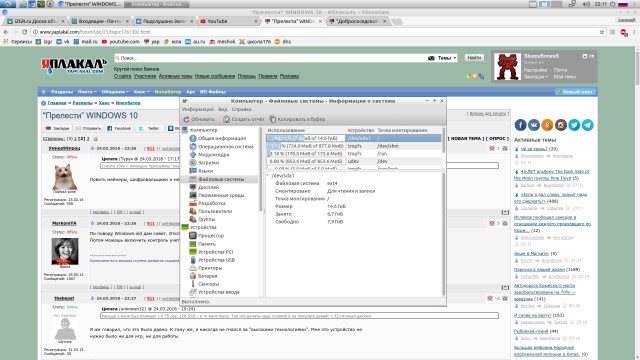Click the Настройки link in user panel

(535, 70)
